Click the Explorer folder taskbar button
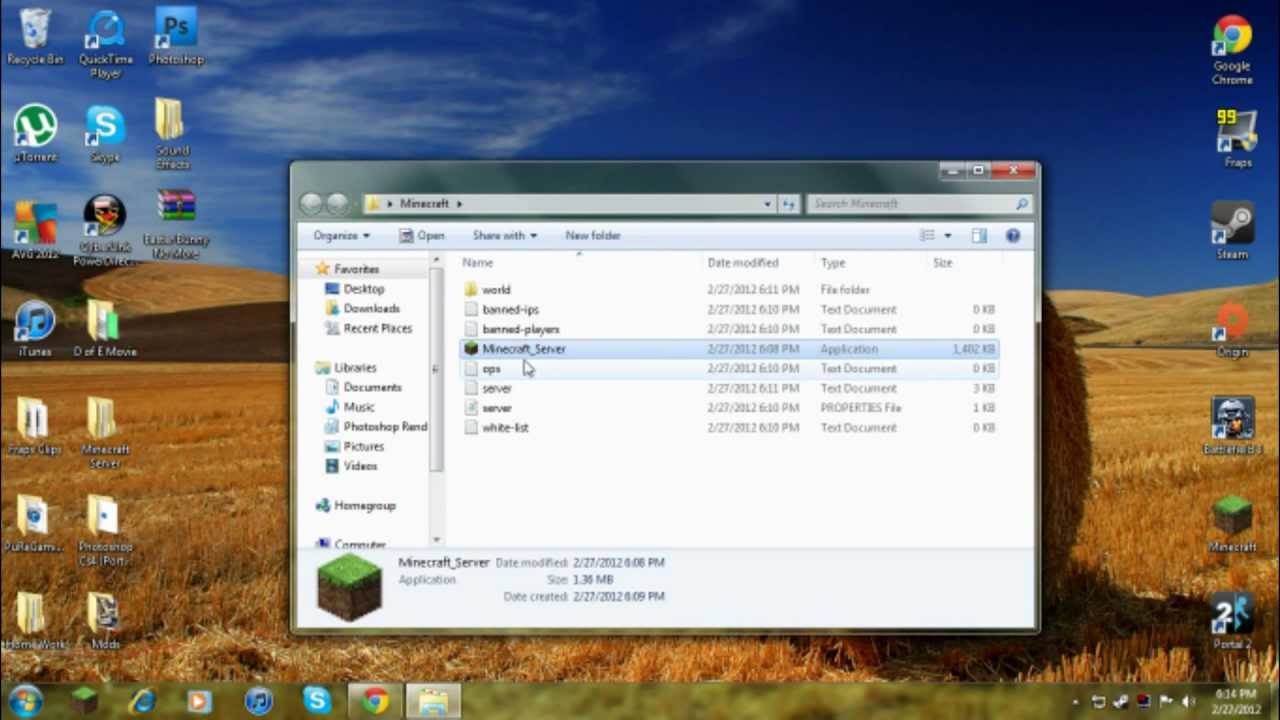The width and height of the screenshot is (1280, 720). (433, 701)
